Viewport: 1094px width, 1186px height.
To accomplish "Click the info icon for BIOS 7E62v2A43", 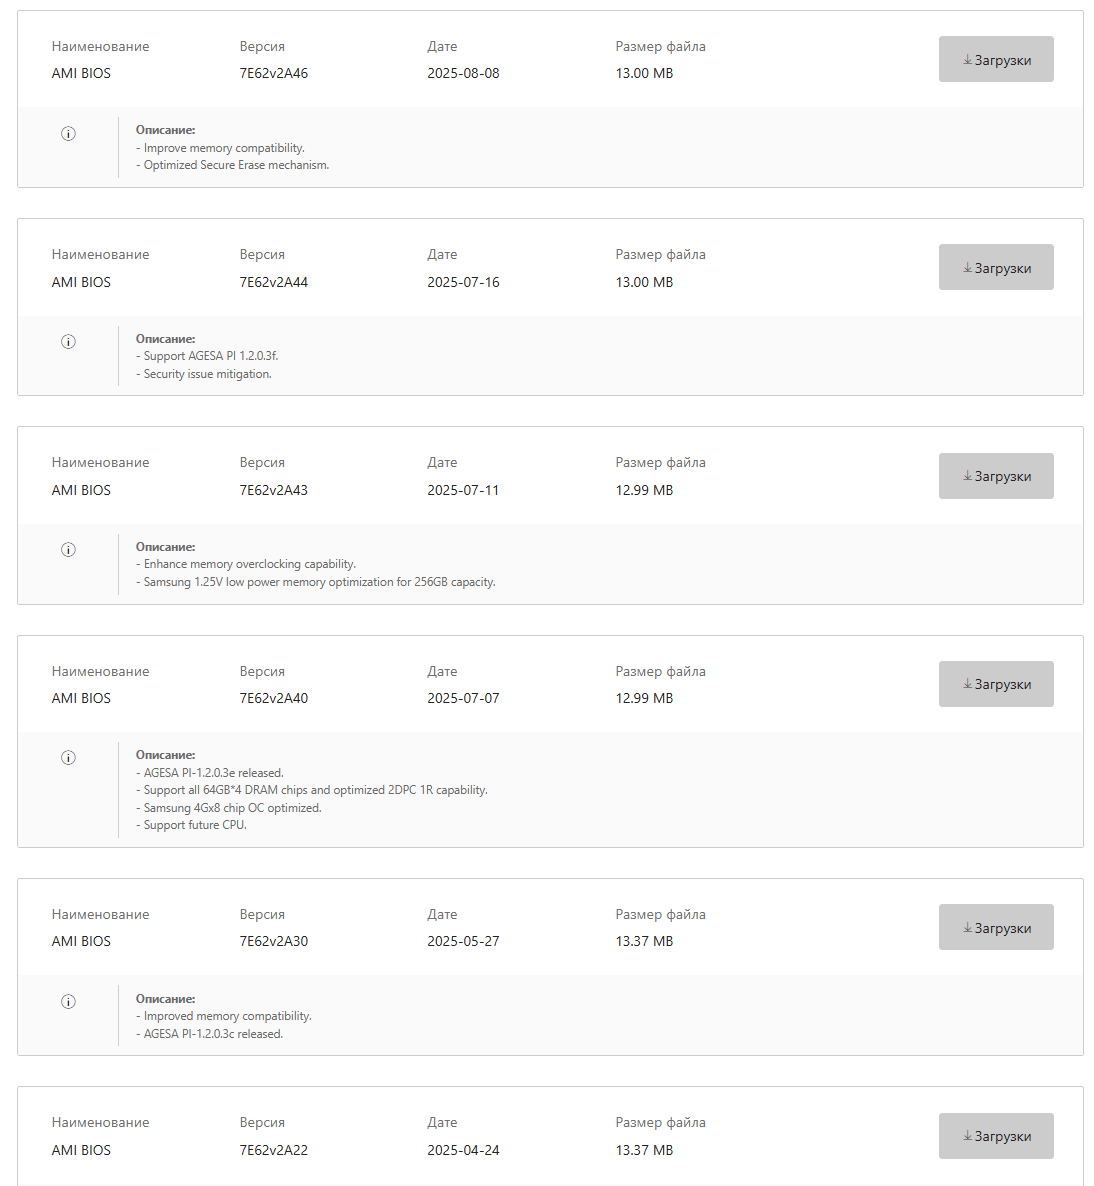I will click(68, 550).
